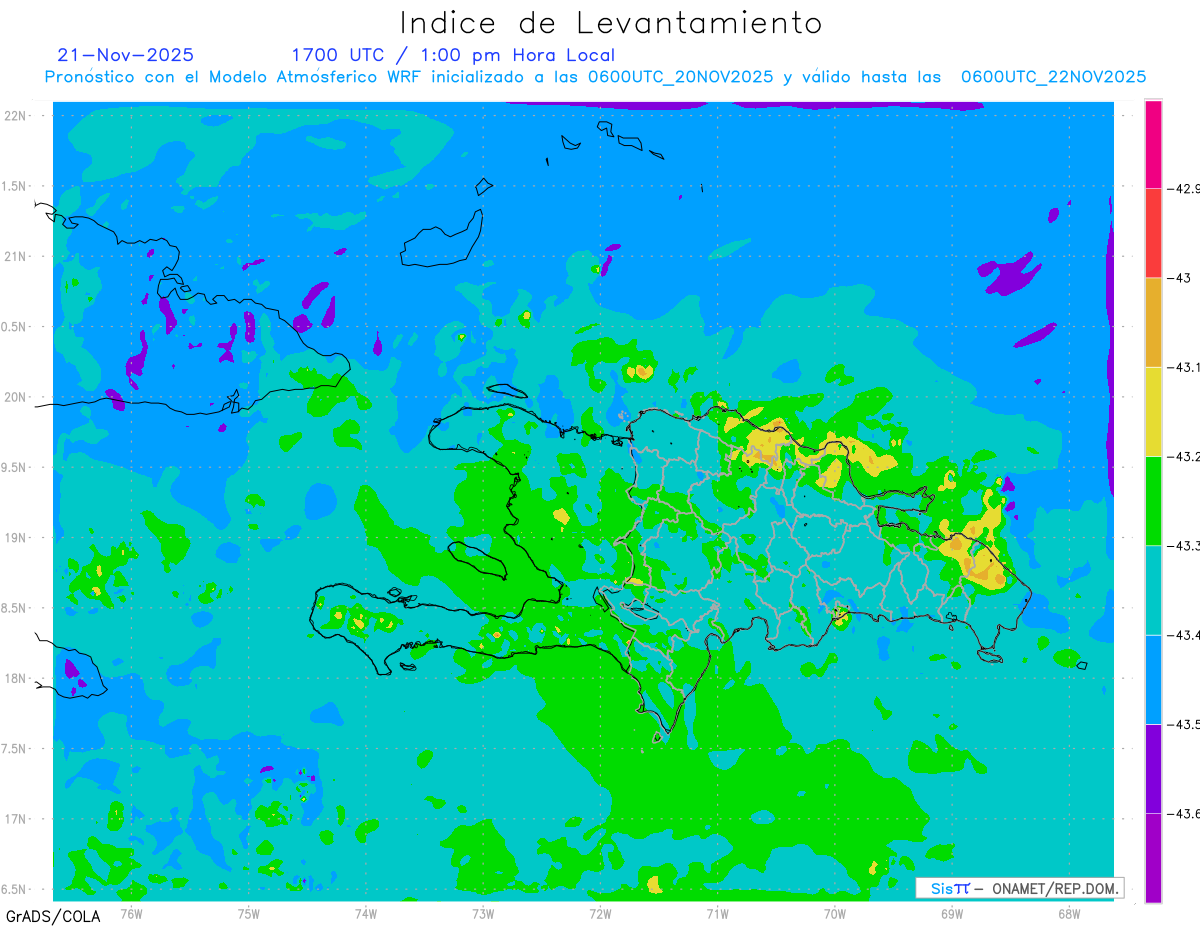
Task: Click the '74W' longitude label
Action: [366, 913]
